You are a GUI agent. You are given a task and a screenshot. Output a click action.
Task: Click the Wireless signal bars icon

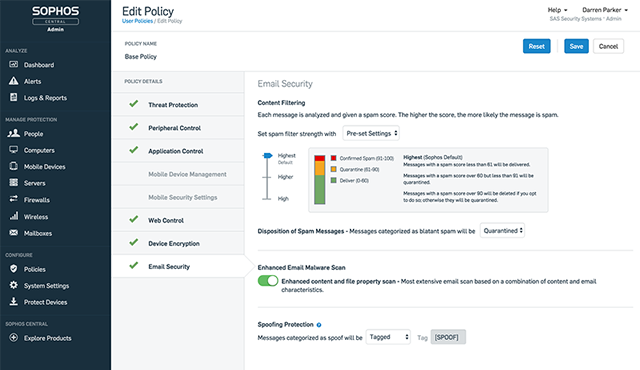point(14,216)
